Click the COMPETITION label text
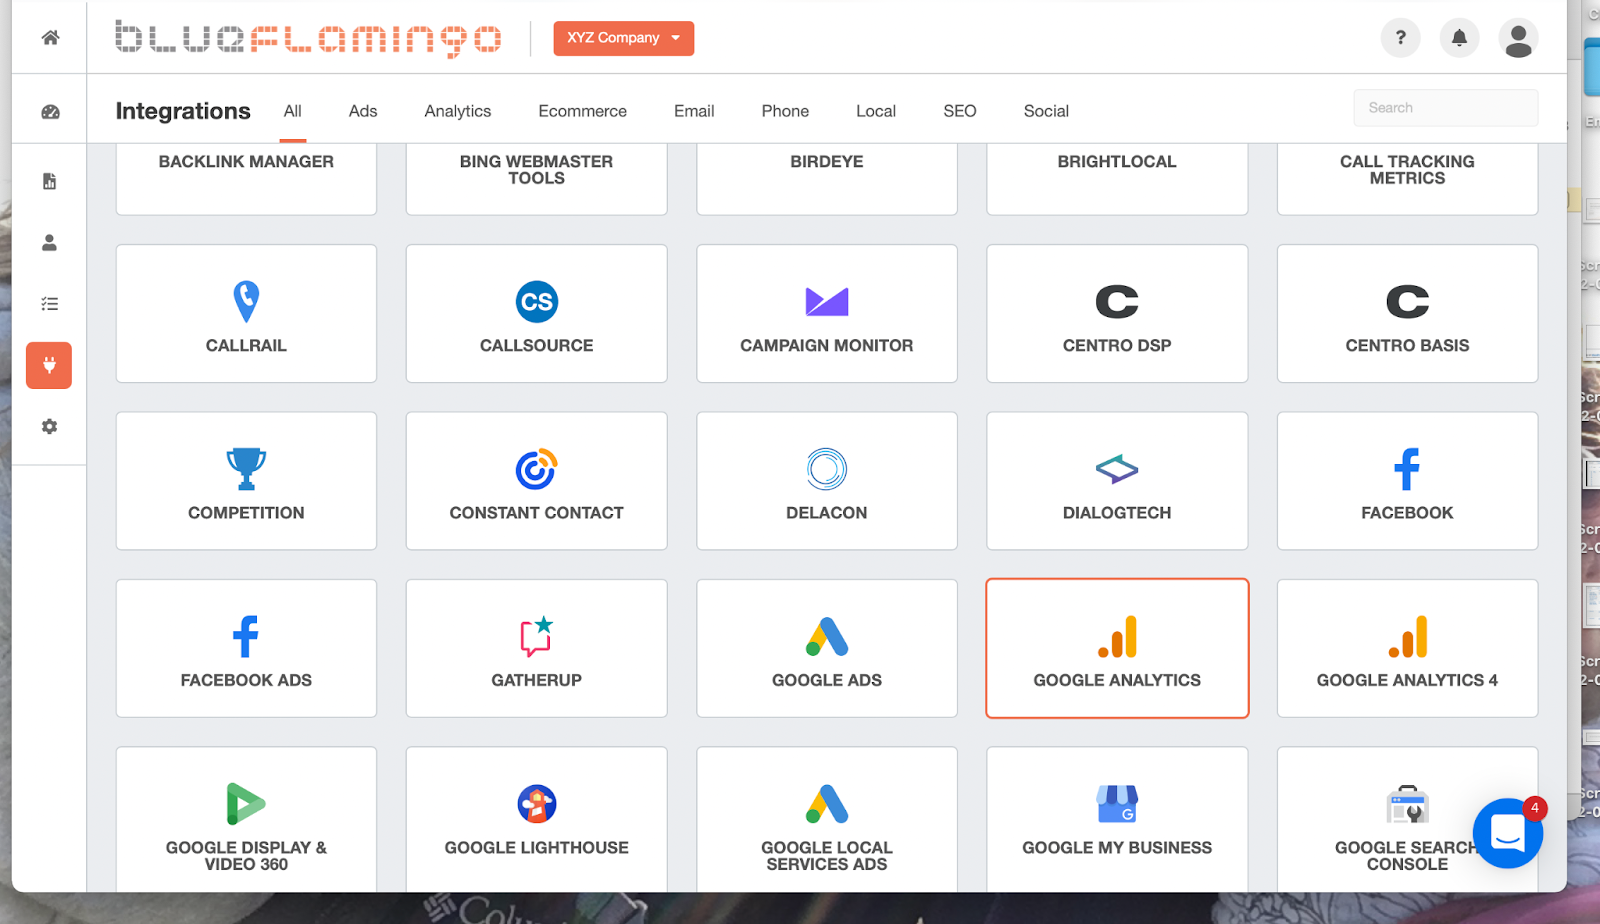The height and width of the screenshot is (924, 1600). (x=246, y=513)
